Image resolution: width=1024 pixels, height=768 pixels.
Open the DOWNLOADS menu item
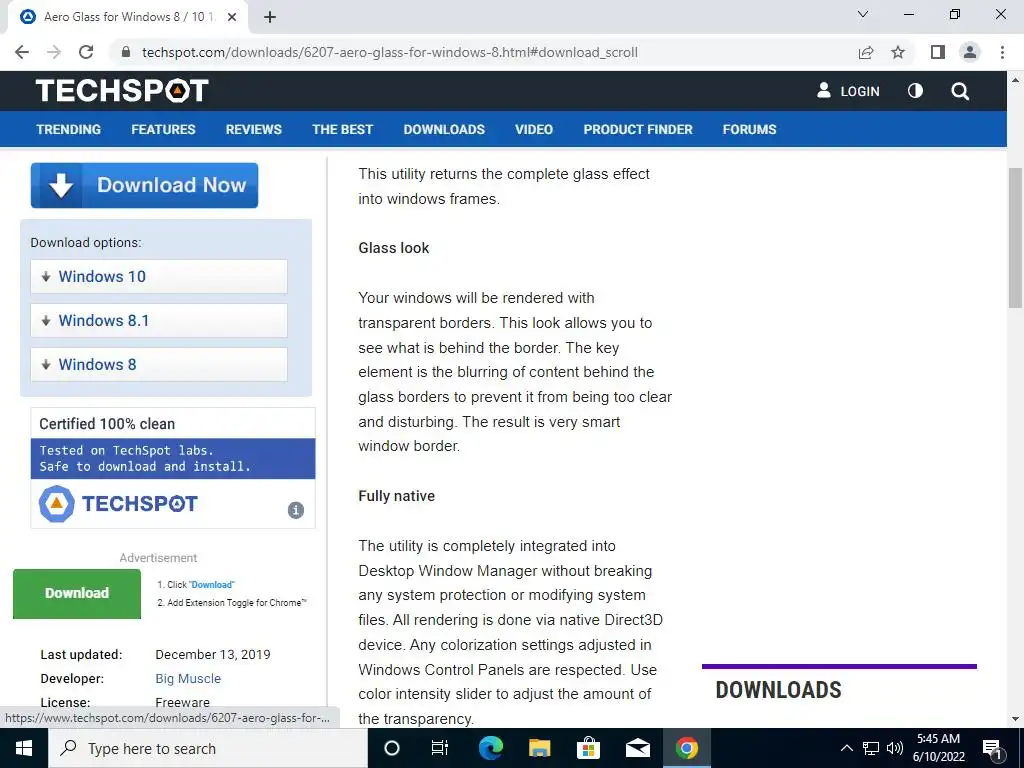pyautogui.click(x=444, y=129)
